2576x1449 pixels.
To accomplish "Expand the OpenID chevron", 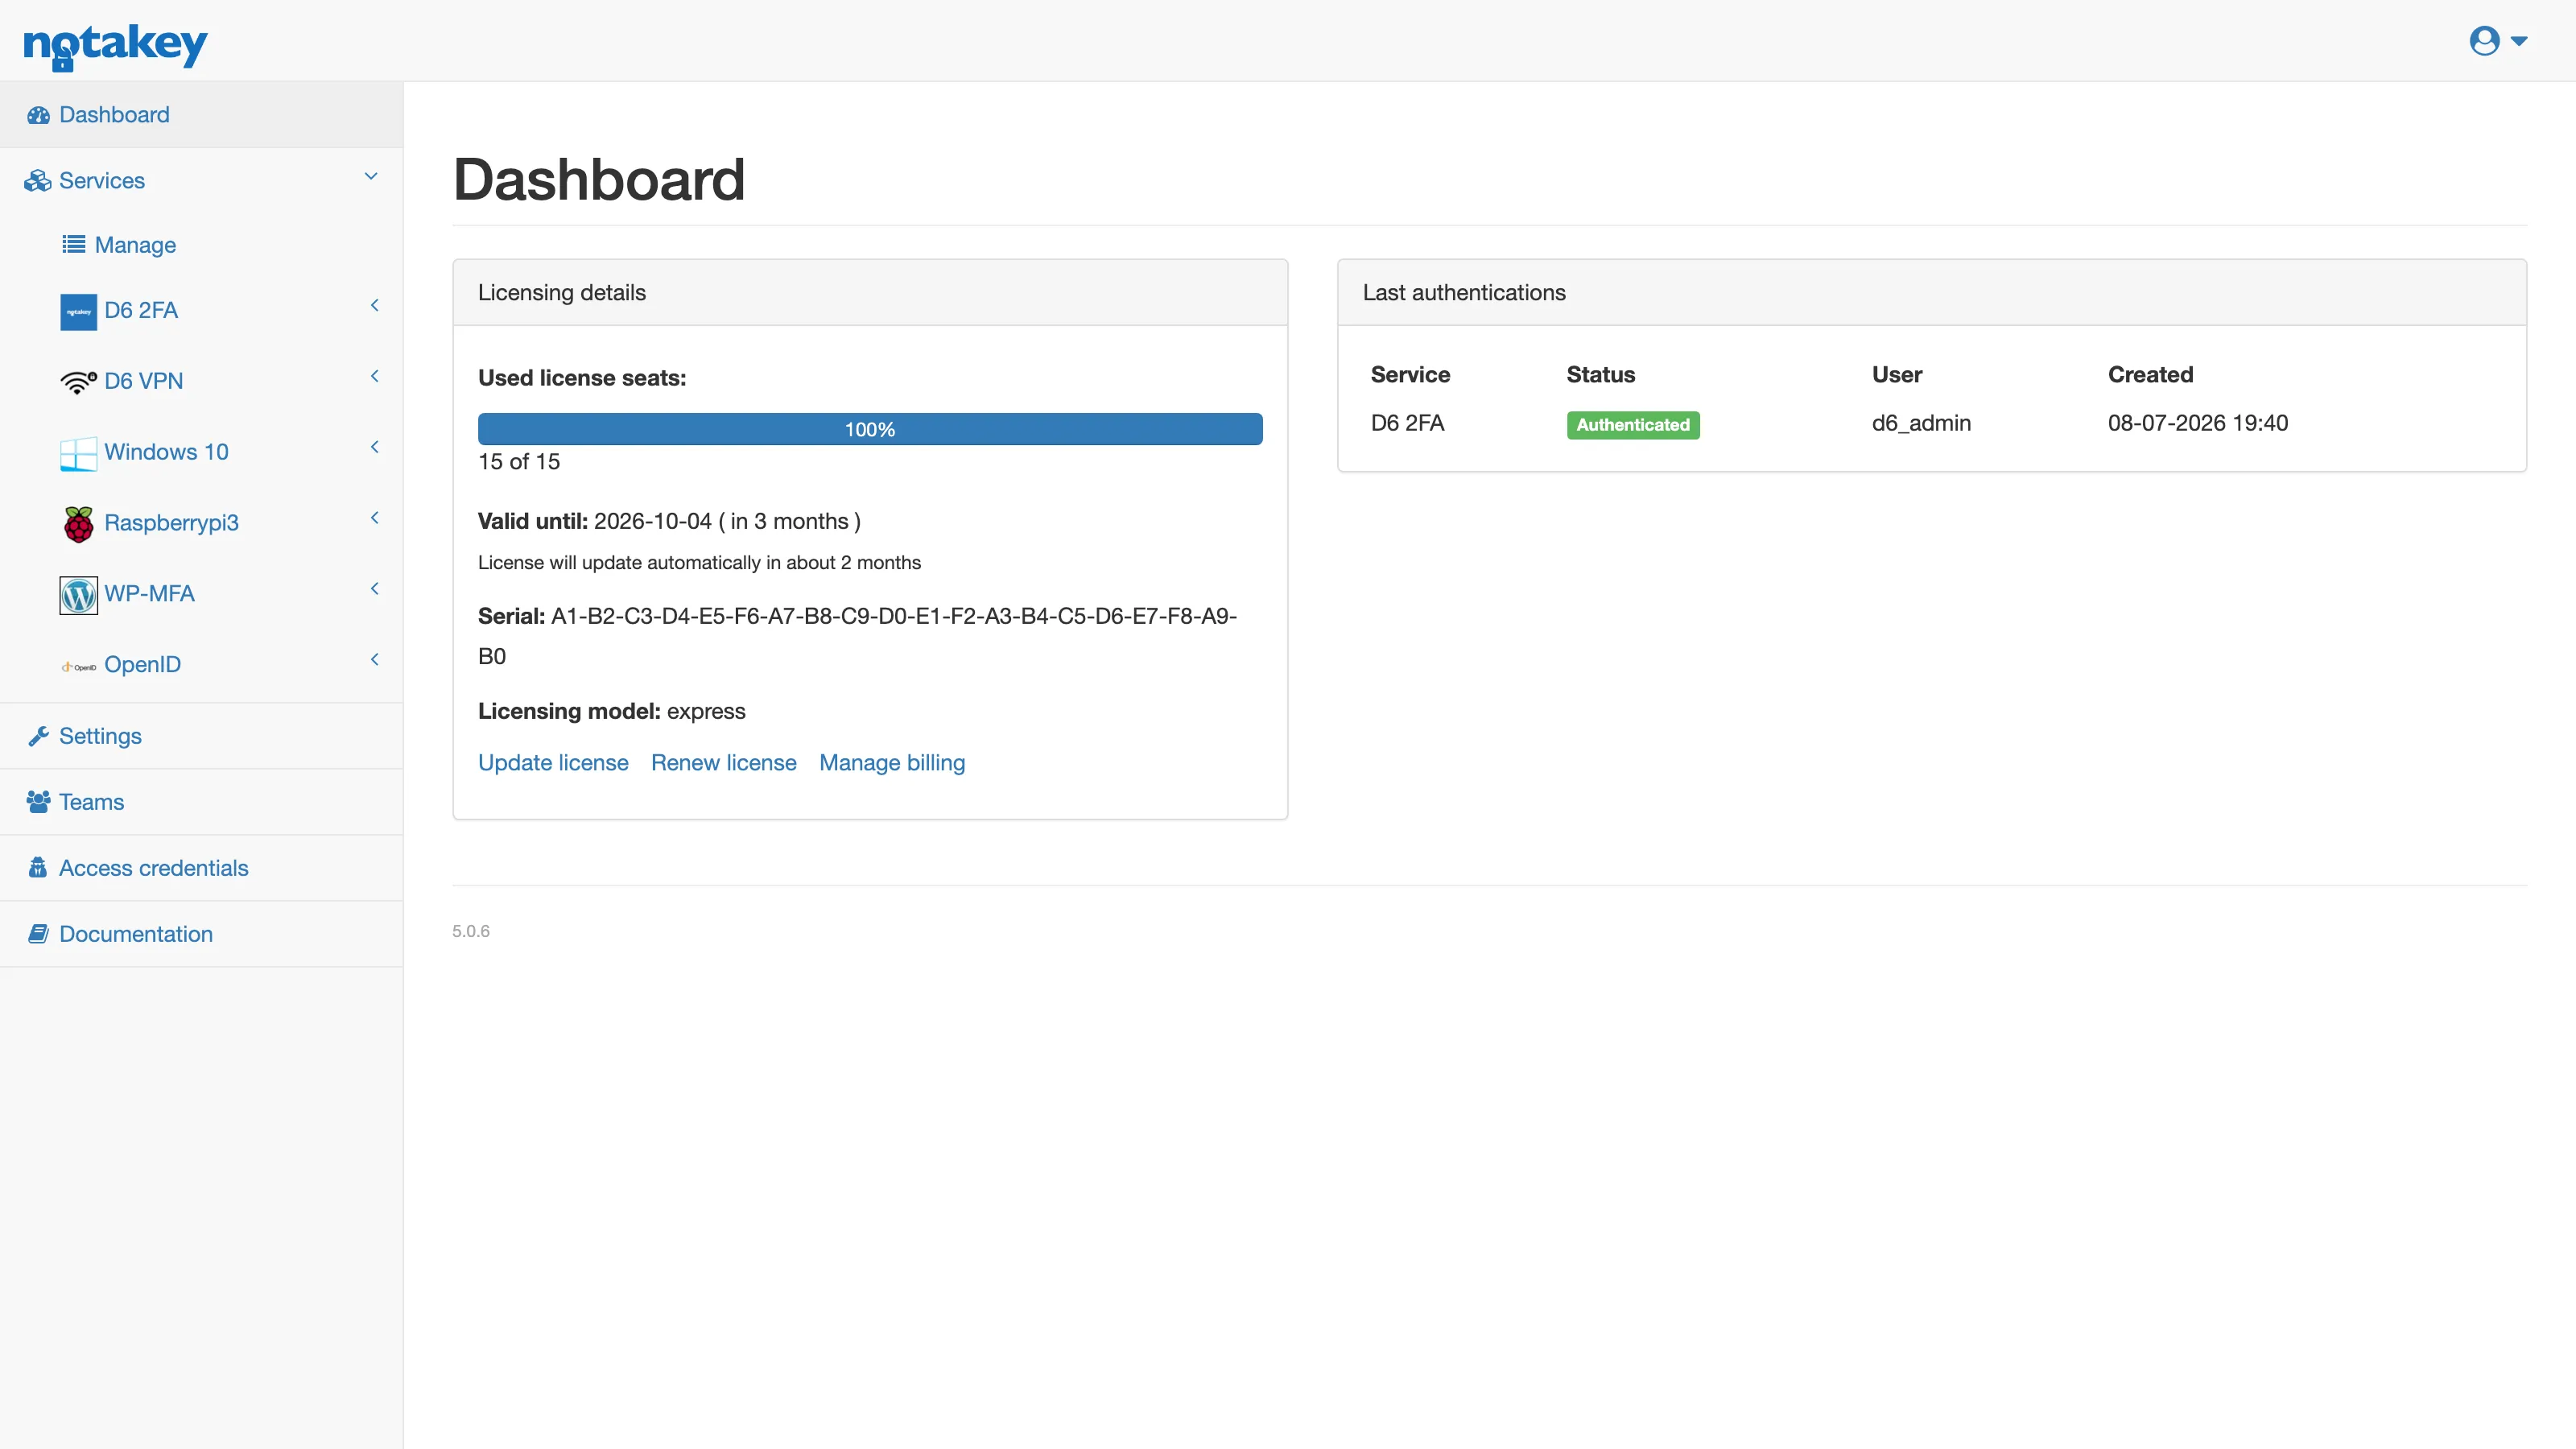I will 375,660.
